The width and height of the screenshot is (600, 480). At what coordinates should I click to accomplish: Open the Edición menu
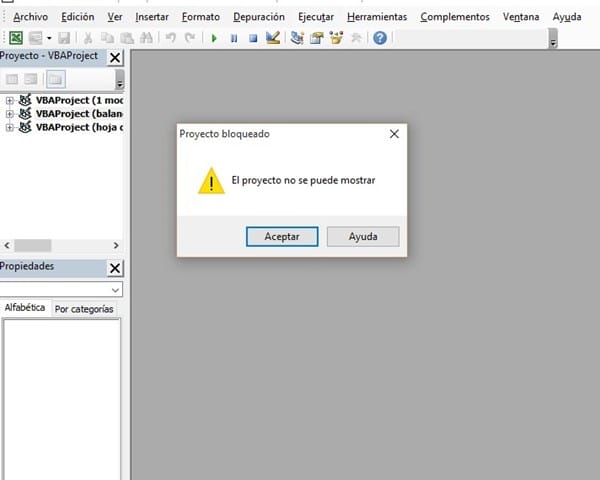coord(78,17)
